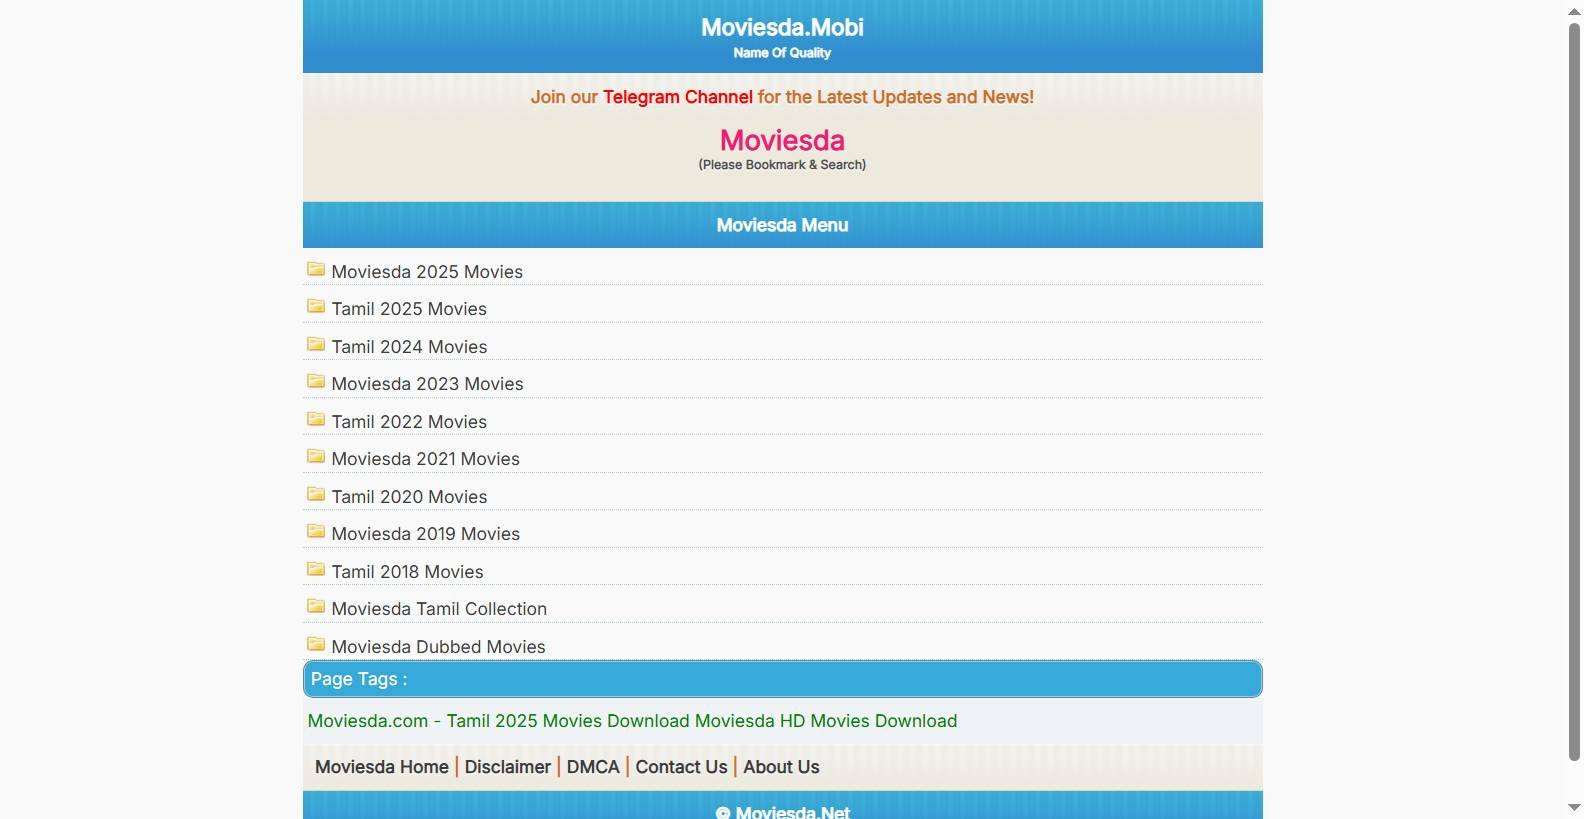
Task: Click the Moviesda.Mobi site title header
Action: (782, 28)
